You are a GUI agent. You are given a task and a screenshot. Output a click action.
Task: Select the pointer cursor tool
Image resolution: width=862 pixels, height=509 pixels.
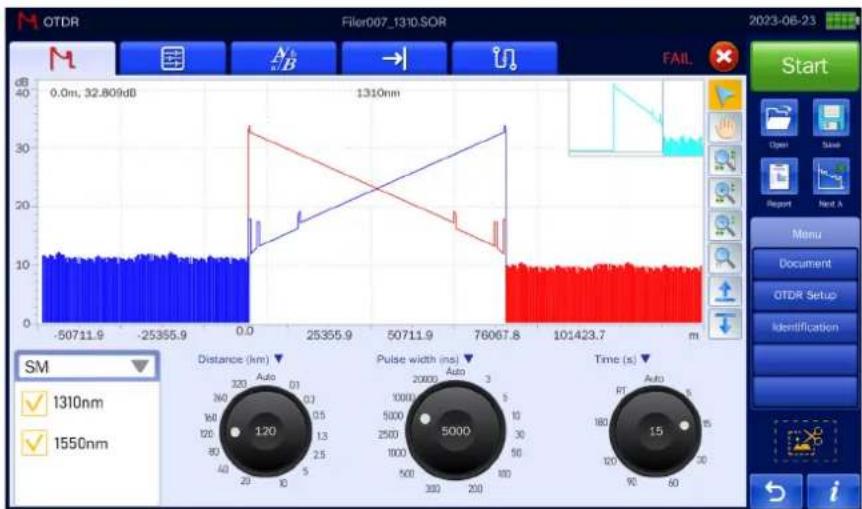(725, 96)
